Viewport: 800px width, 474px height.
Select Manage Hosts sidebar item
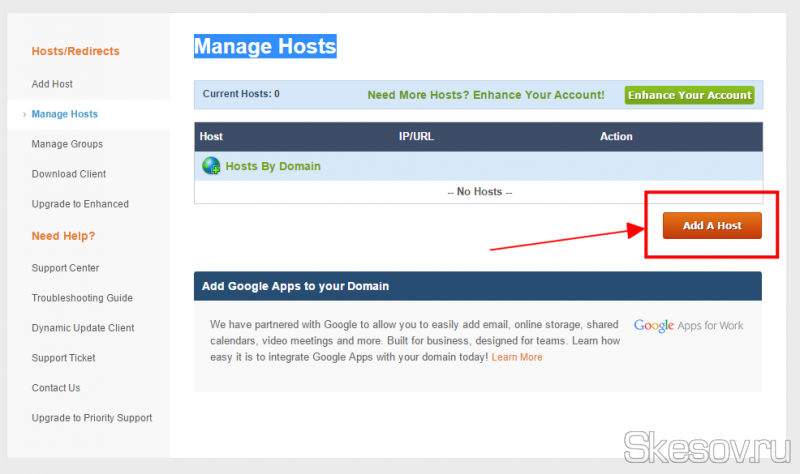pyautogui.click(x=64, y=114)
